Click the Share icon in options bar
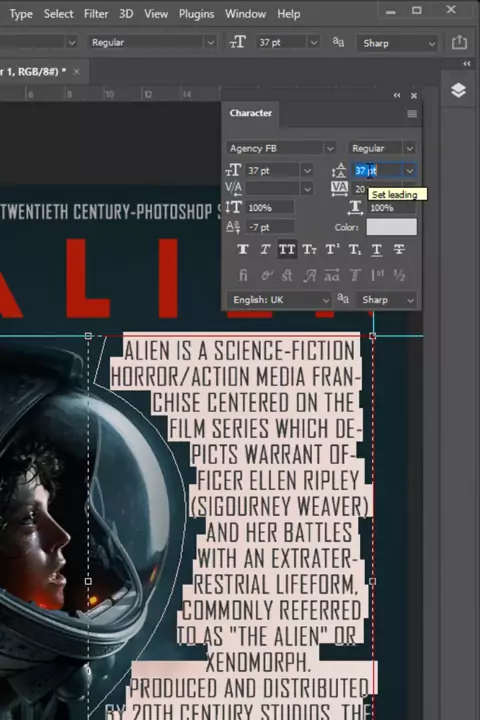This screenshot has width=480, height=720. tap(459, 42)
